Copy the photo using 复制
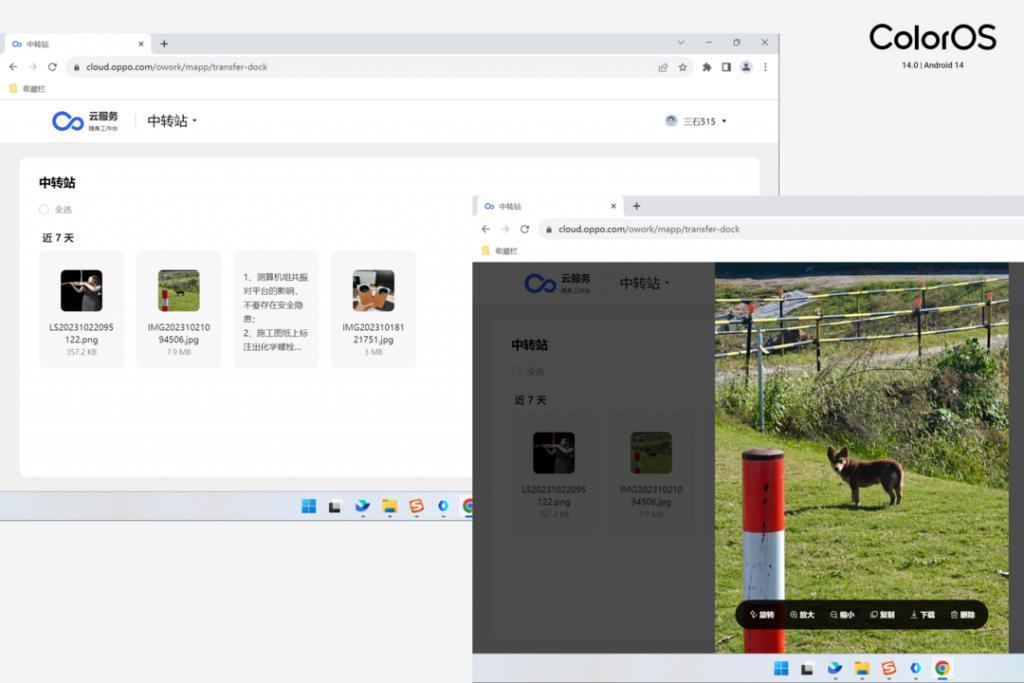Viewport: 1024px width, 683px height. pyautogui.click(x=882, y=615)
